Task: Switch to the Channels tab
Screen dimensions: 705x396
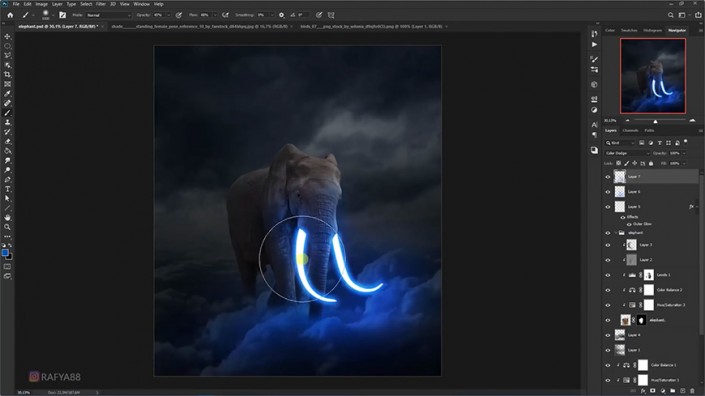Action: tap(630, 130)
